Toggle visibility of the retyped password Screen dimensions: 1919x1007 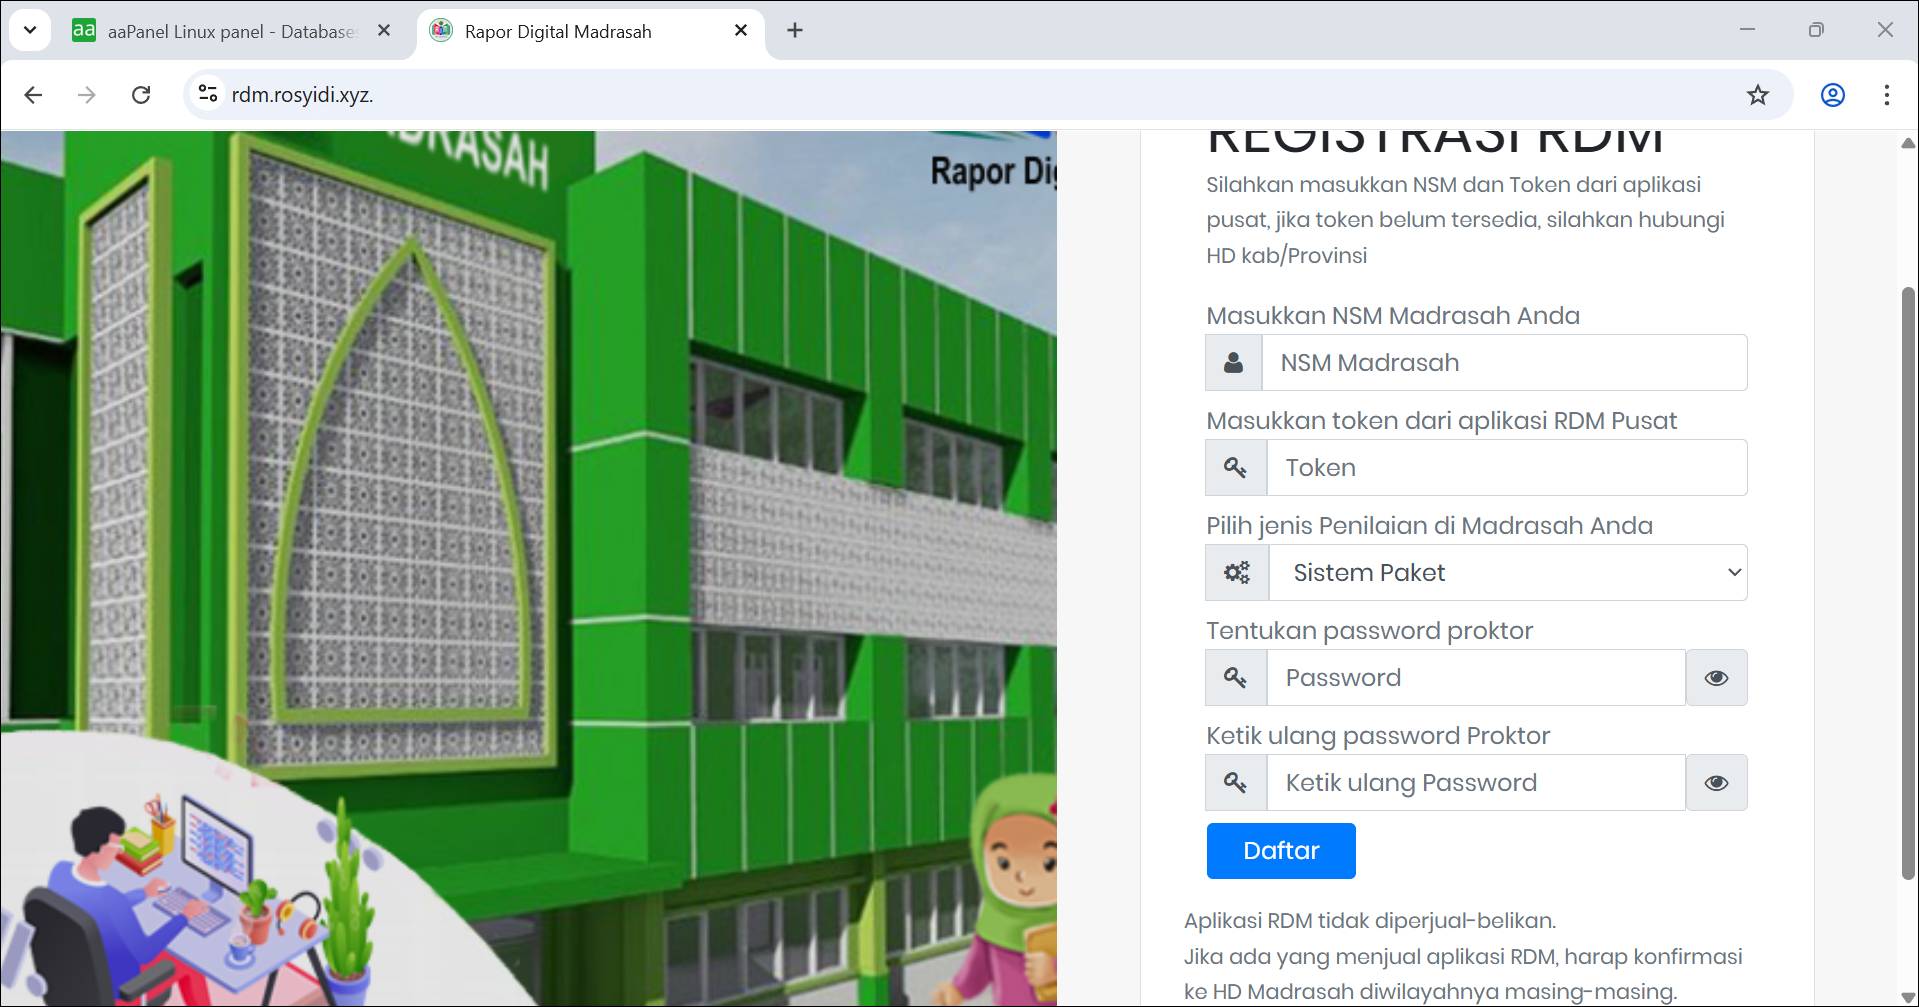click(x=1716, y=783)
